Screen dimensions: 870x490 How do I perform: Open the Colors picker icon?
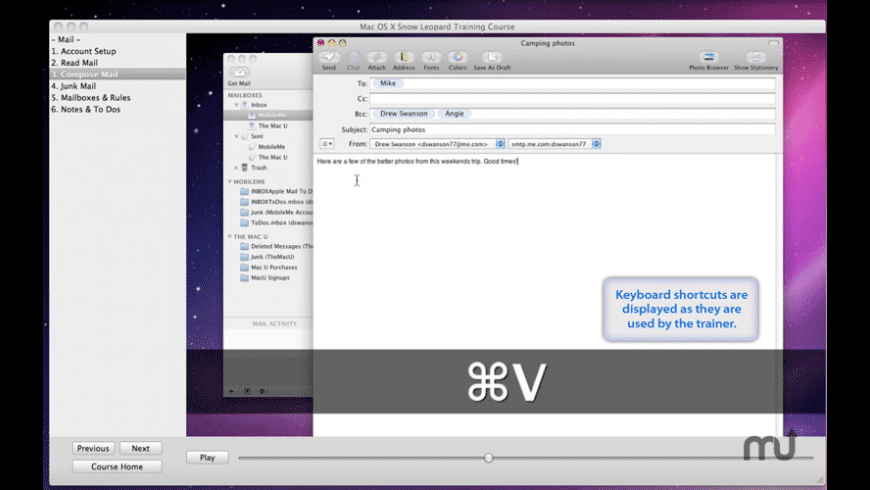458,57
